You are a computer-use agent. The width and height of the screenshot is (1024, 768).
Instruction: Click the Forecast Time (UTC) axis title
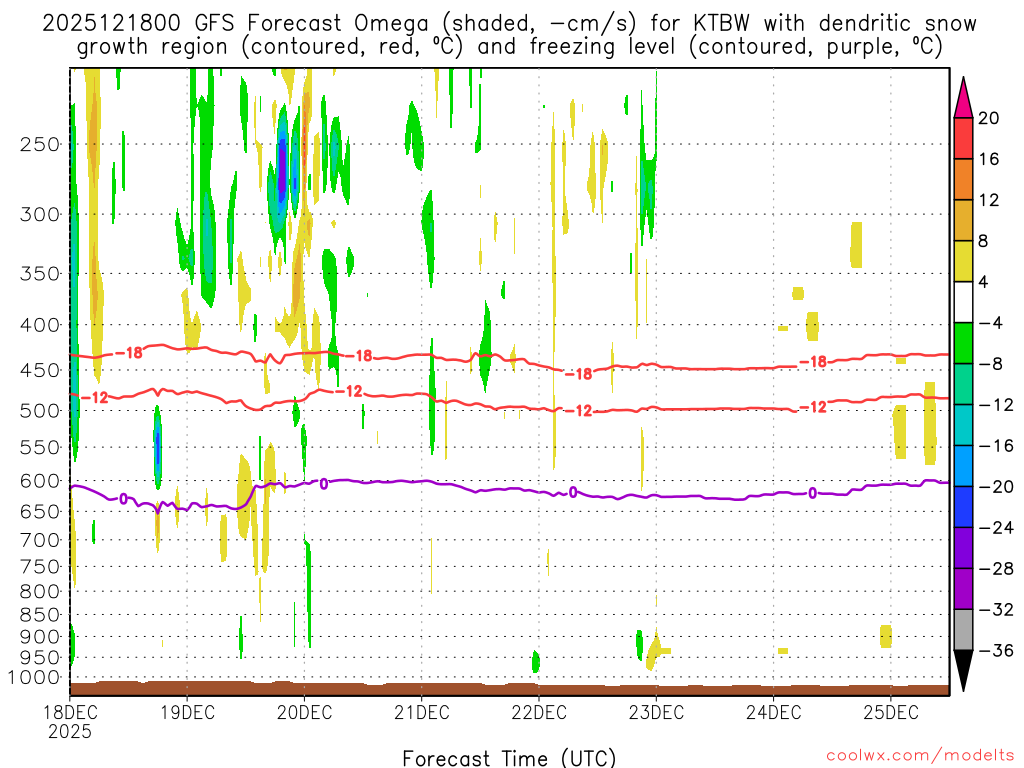pos(509,757)
